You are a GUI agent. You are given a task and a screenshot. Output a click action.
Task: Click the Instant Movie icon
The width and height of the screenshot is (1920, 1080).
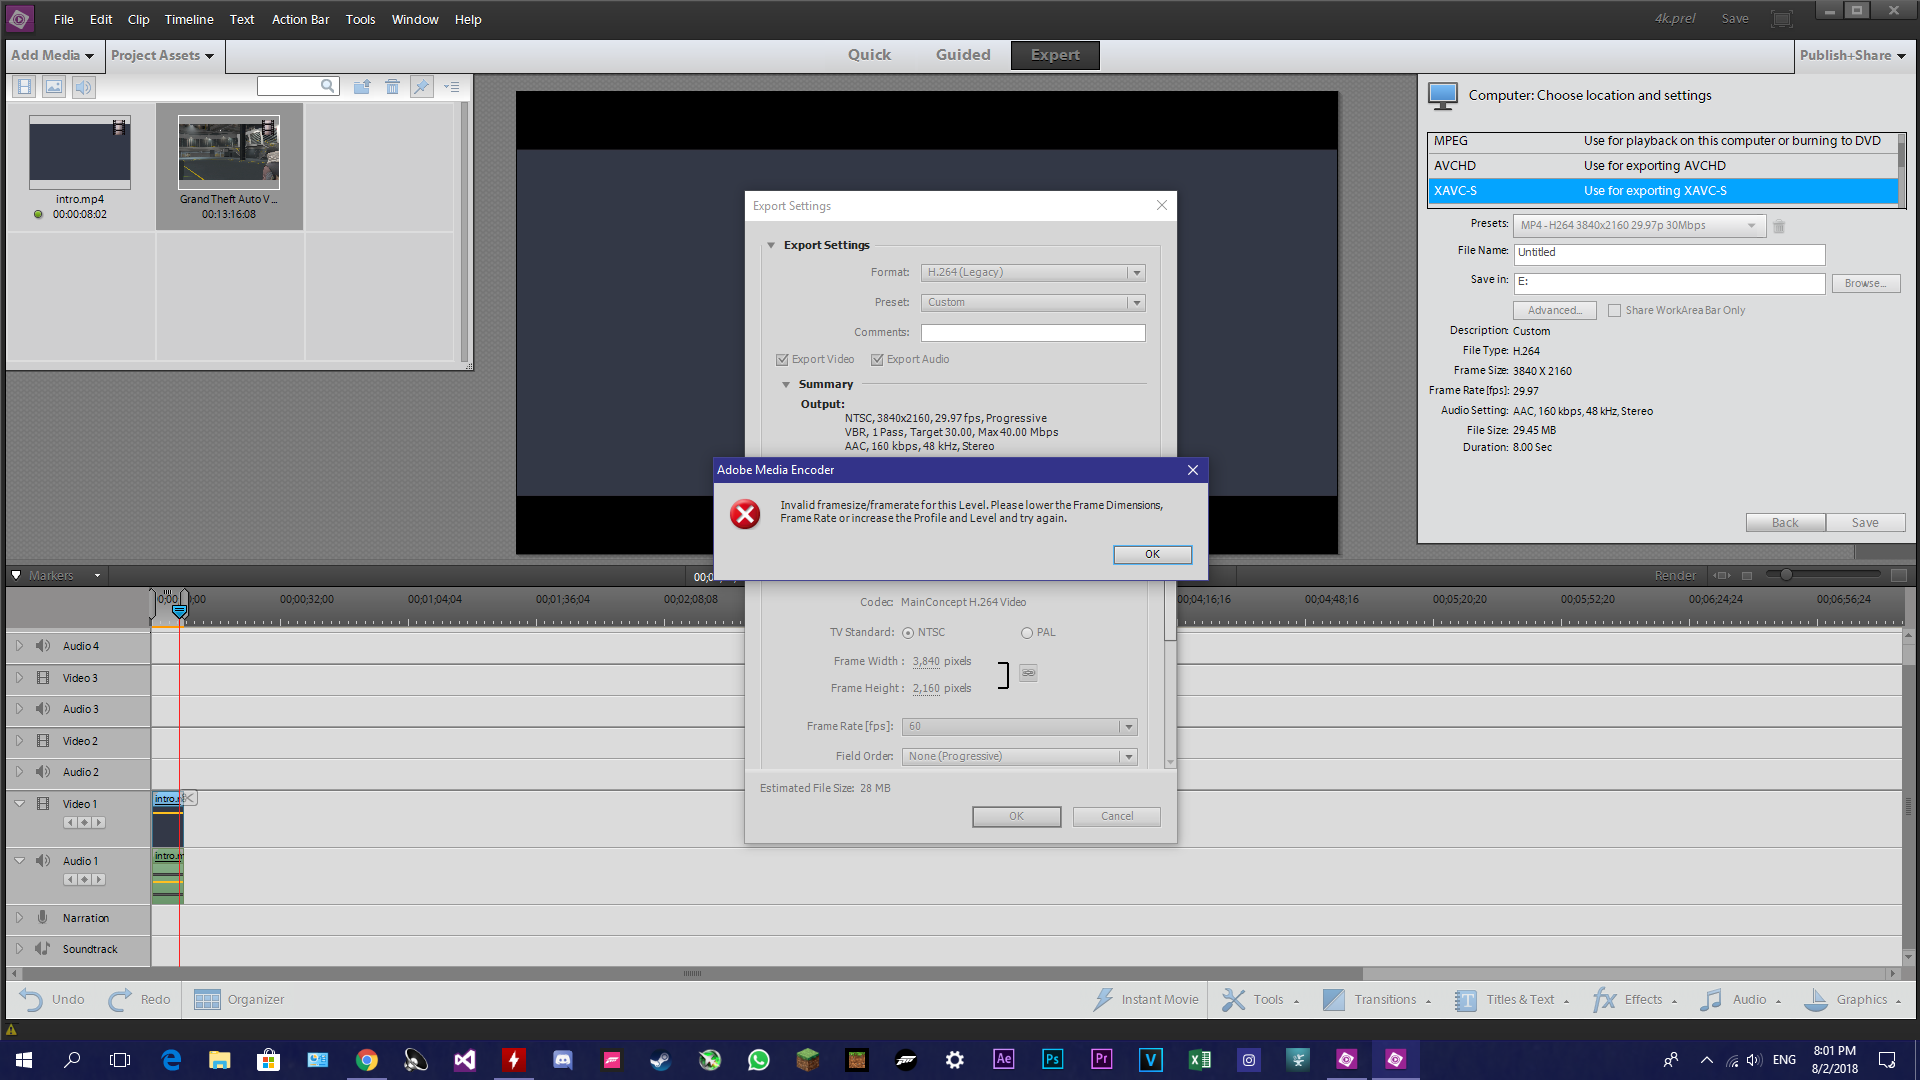click(1105, 999)
